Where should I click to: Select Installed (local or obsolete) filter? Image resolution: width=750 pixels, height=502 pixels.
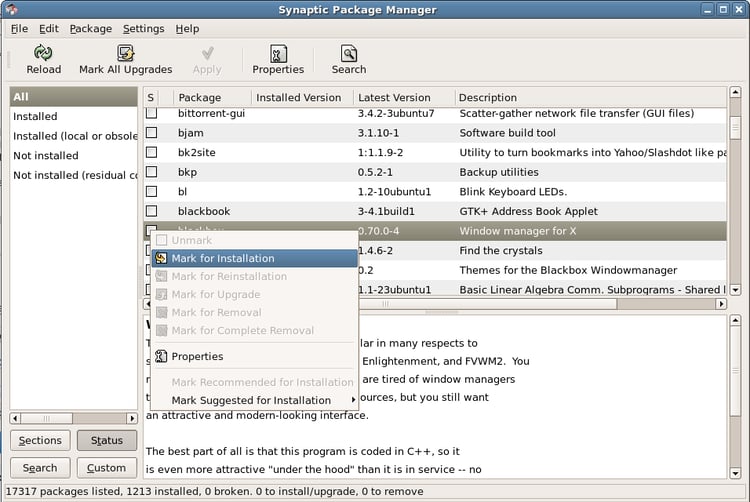click(73, 136)
